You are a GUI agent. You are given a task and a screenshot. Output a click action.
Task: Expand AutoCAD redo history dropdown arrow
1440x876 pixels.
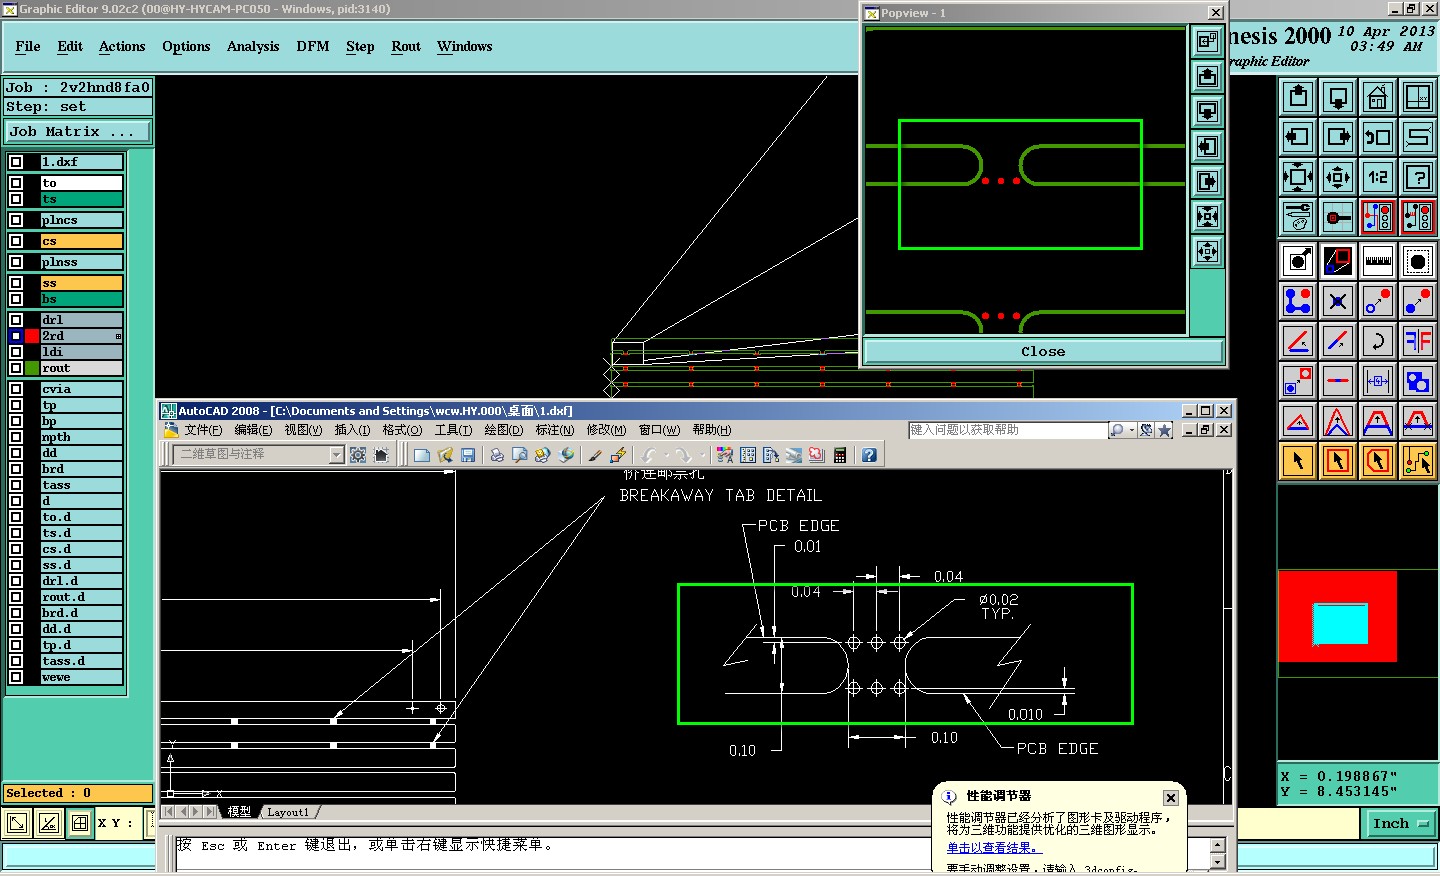click(701, 455)
